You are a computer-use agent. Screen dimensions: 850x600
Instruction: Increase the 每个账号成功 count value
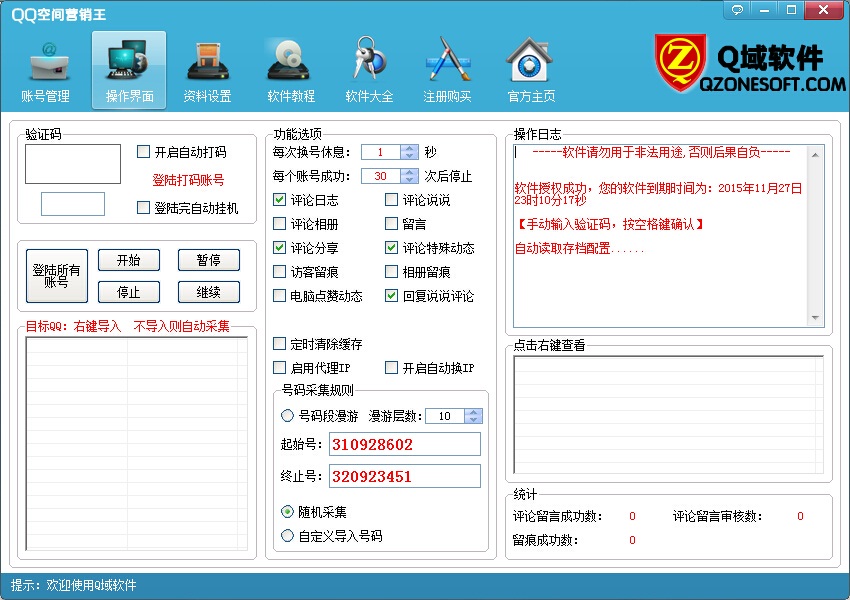pyautogui.click(x=409, y=172)
